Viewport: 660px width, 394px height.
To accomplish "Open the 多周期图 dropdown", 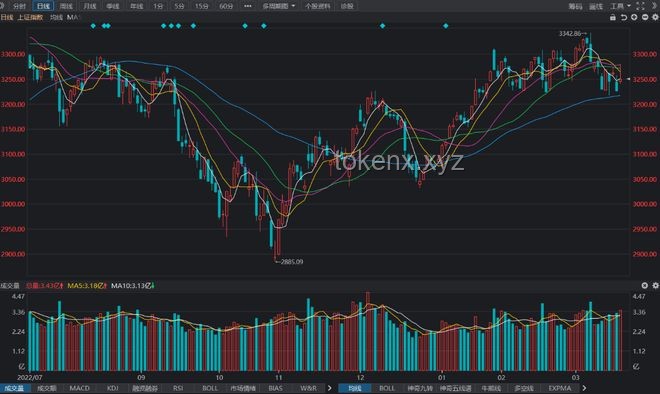I will [x=279, y=6].
